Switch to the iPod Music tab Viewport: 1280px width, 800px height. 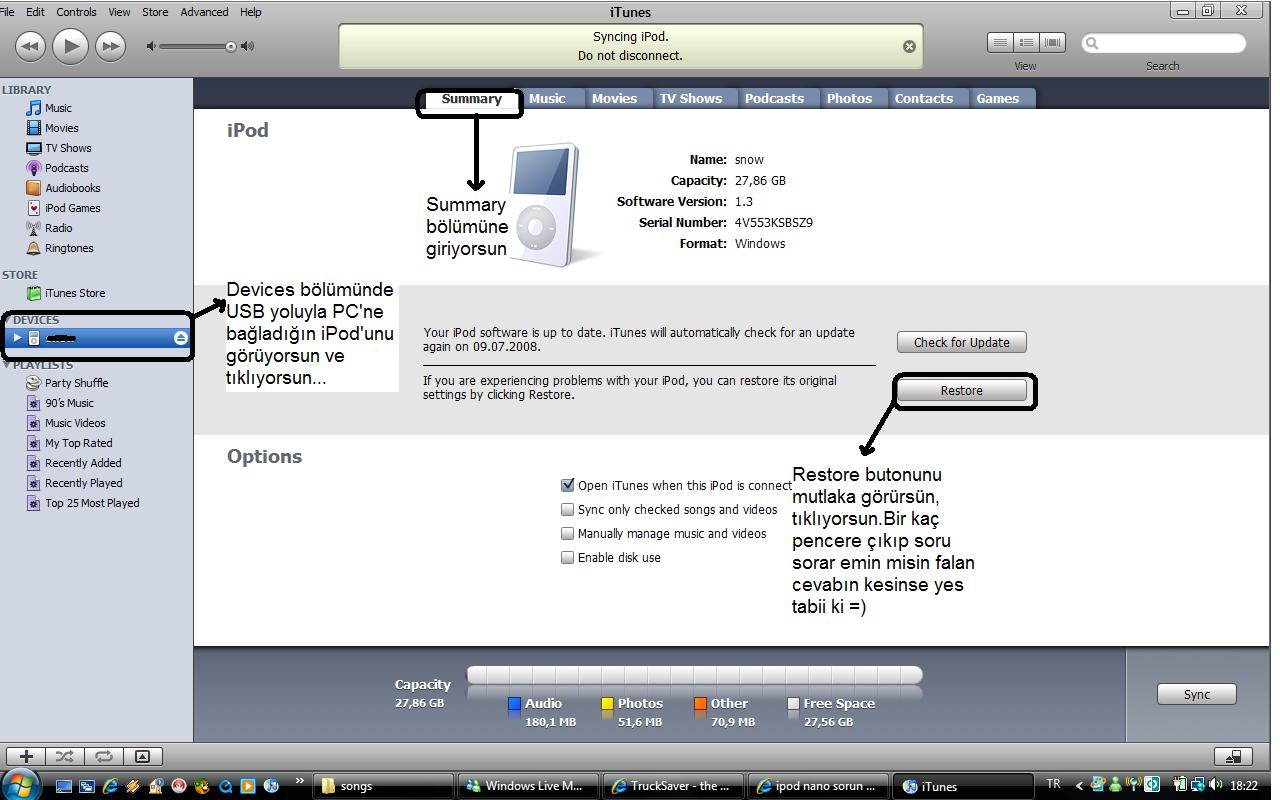[x=547, y=99]
